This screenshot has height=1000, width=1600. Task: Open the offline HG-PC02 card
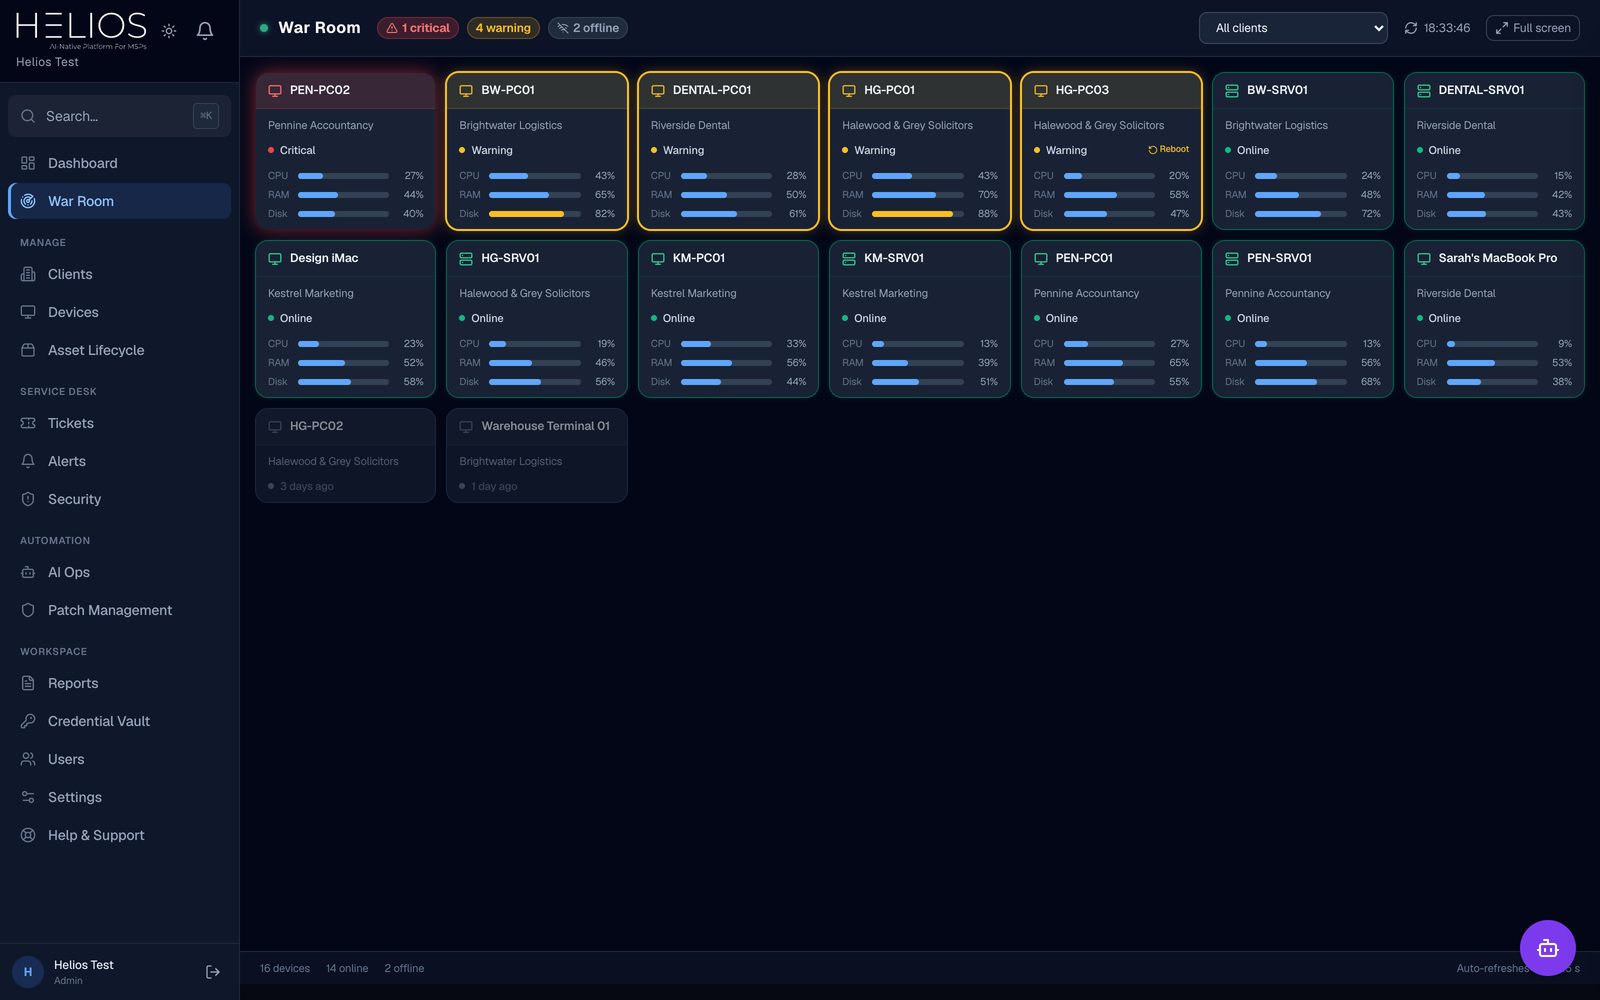point(346,455)
